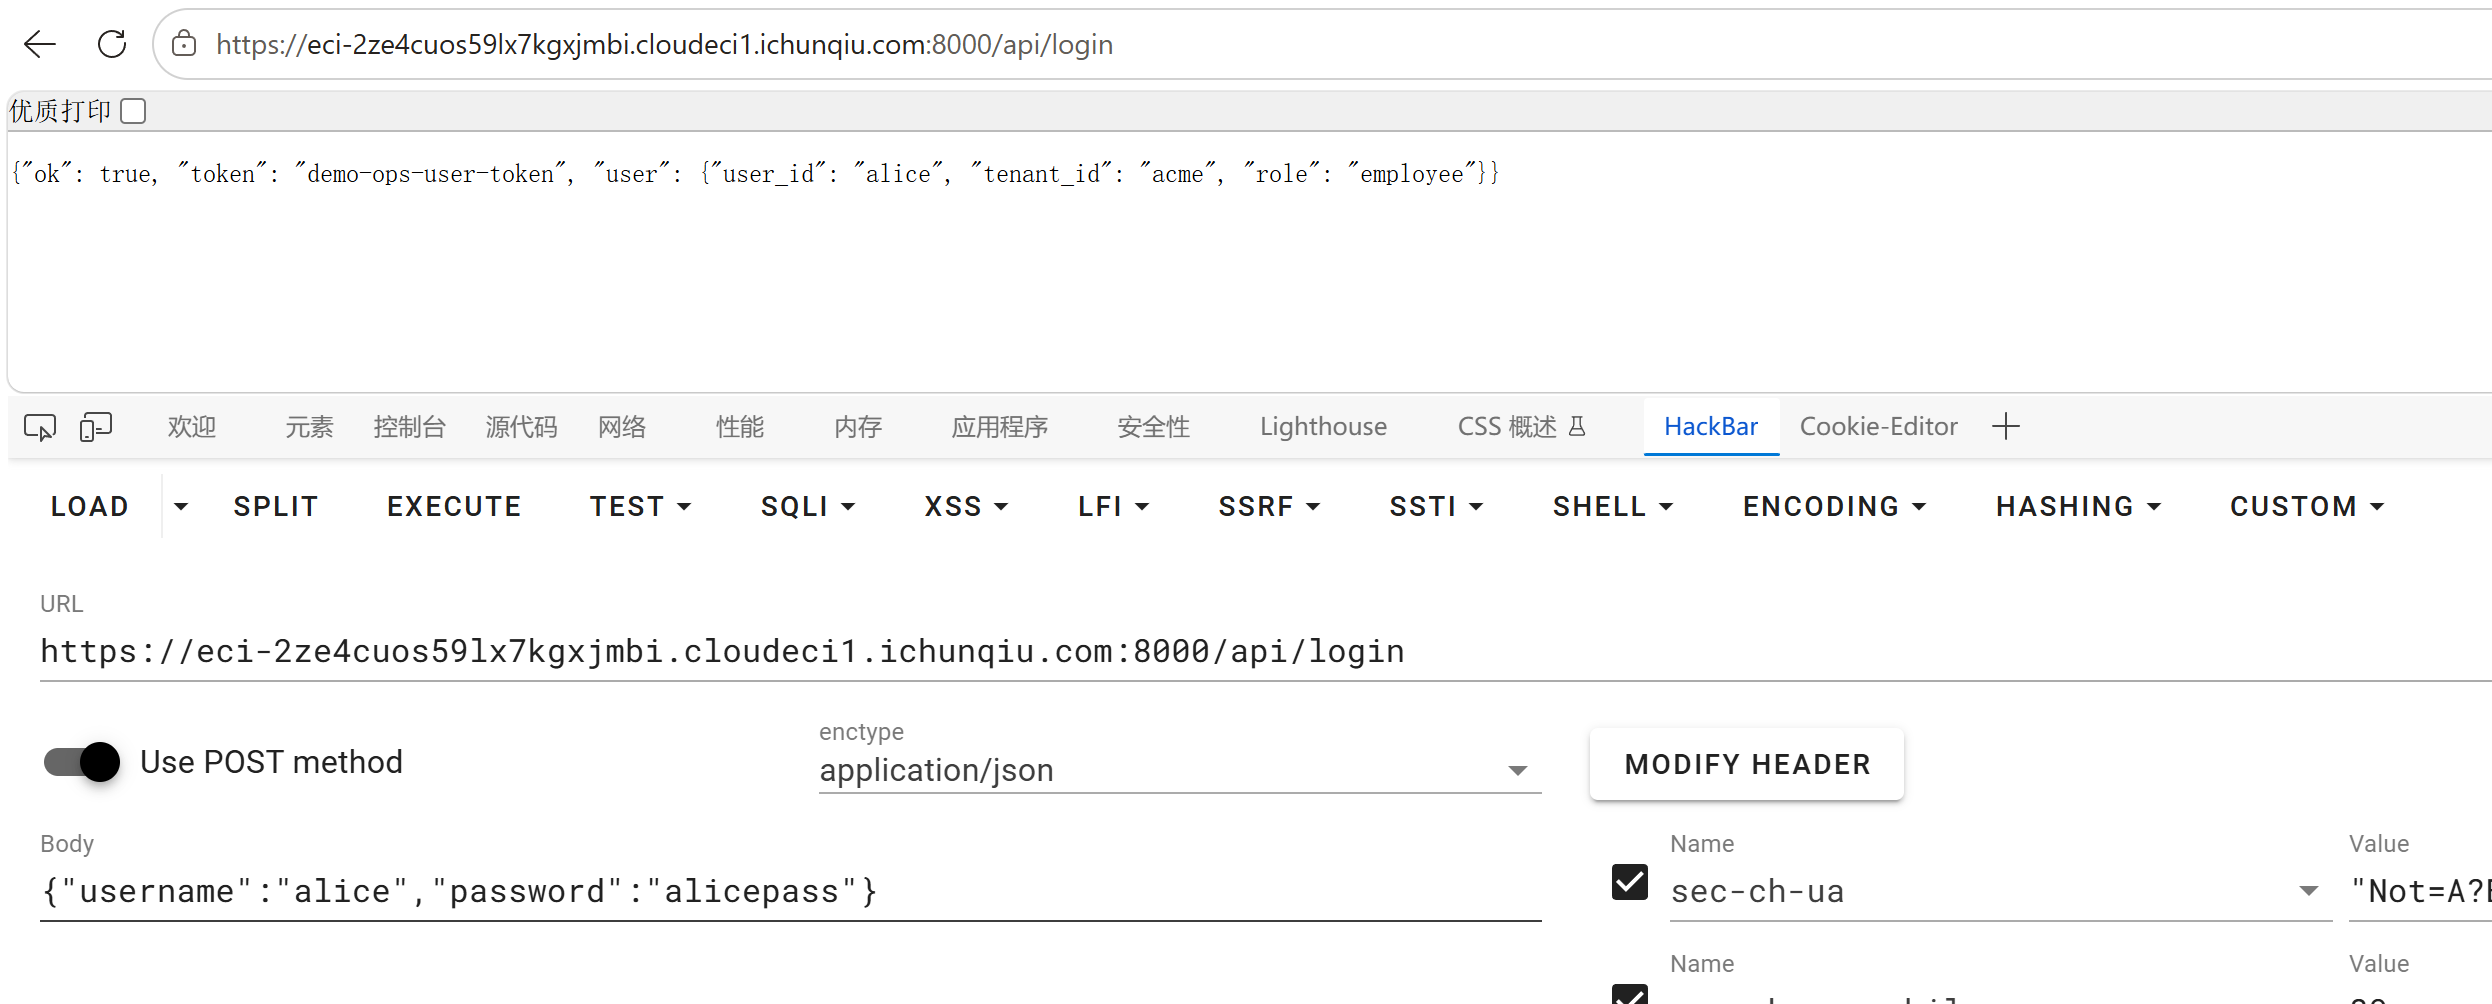Open the SHELL dropdown menu
The width and height of the screenshot is (2492, 1004).
point(1612,507)
